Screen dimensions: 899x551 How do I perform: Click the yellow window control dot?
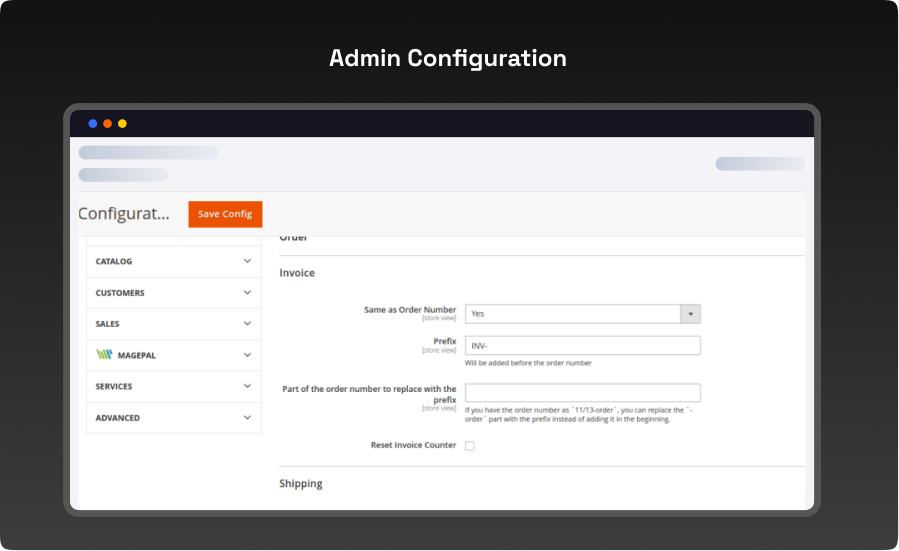click(x=122, y=124)
